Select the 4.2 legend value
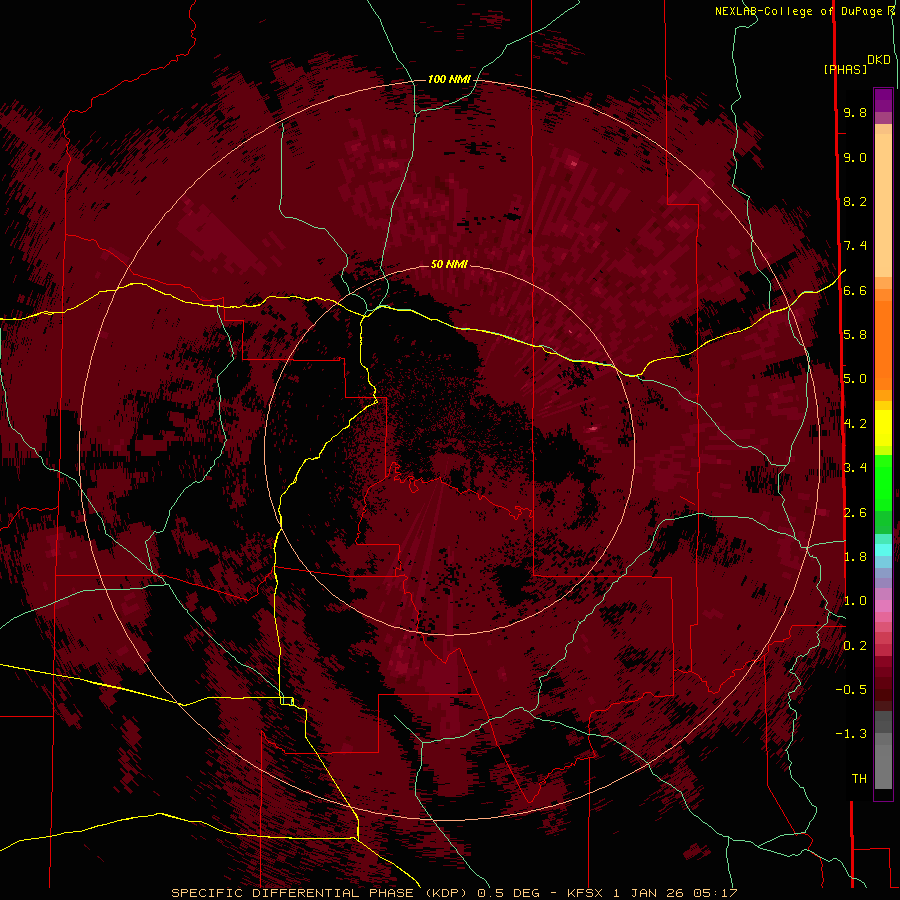Image resolution: width=900 pixels, height=900 pixels. (855, 424)
